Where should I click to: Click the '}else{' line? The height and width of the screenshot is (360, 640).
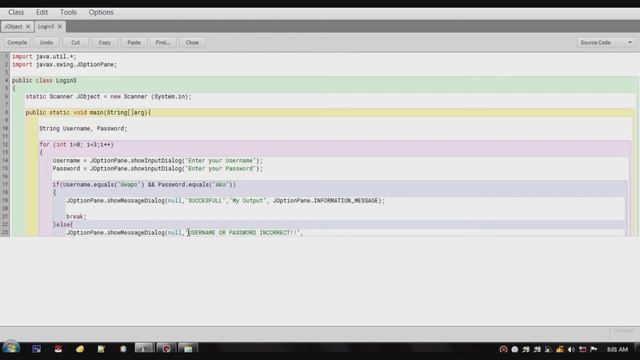coord(63,224)
